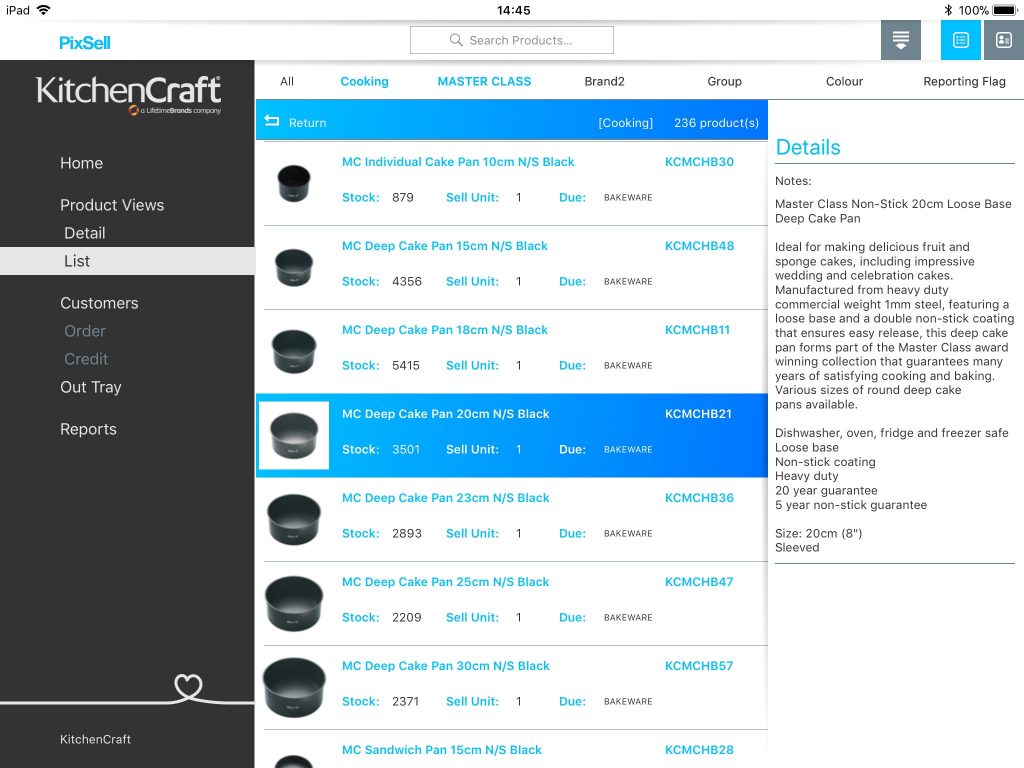The width and height of the screenshot is (1024, 768).
Task: Open thumbnail of Individual Cake Pan 10cm
Action: point(294,183)
